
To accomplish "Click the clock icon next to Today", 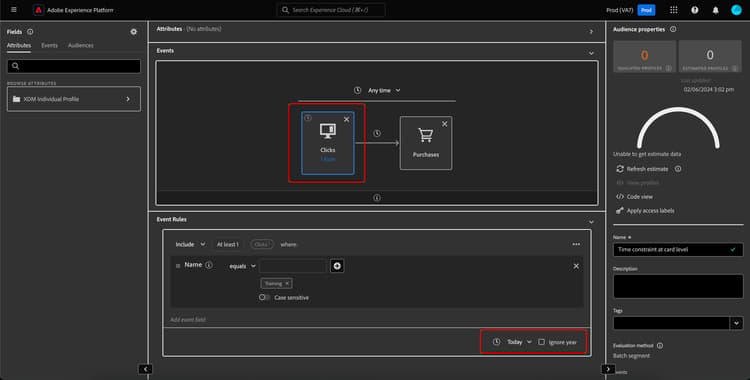I will point(496,342).
